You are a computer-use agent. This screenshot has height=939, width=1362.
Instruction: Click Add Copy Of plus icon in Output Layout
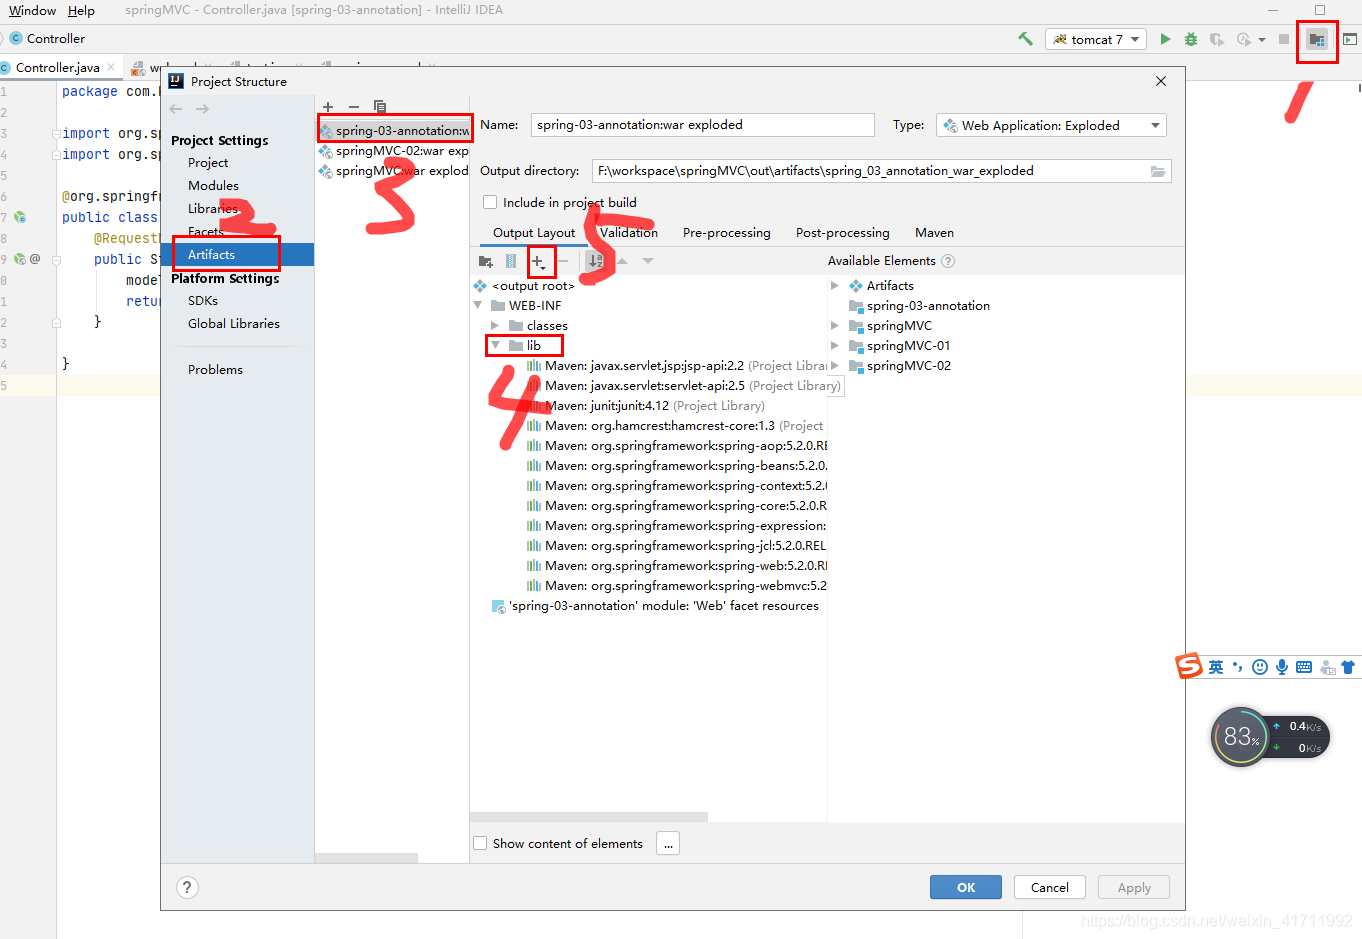(x=539, y=262)
